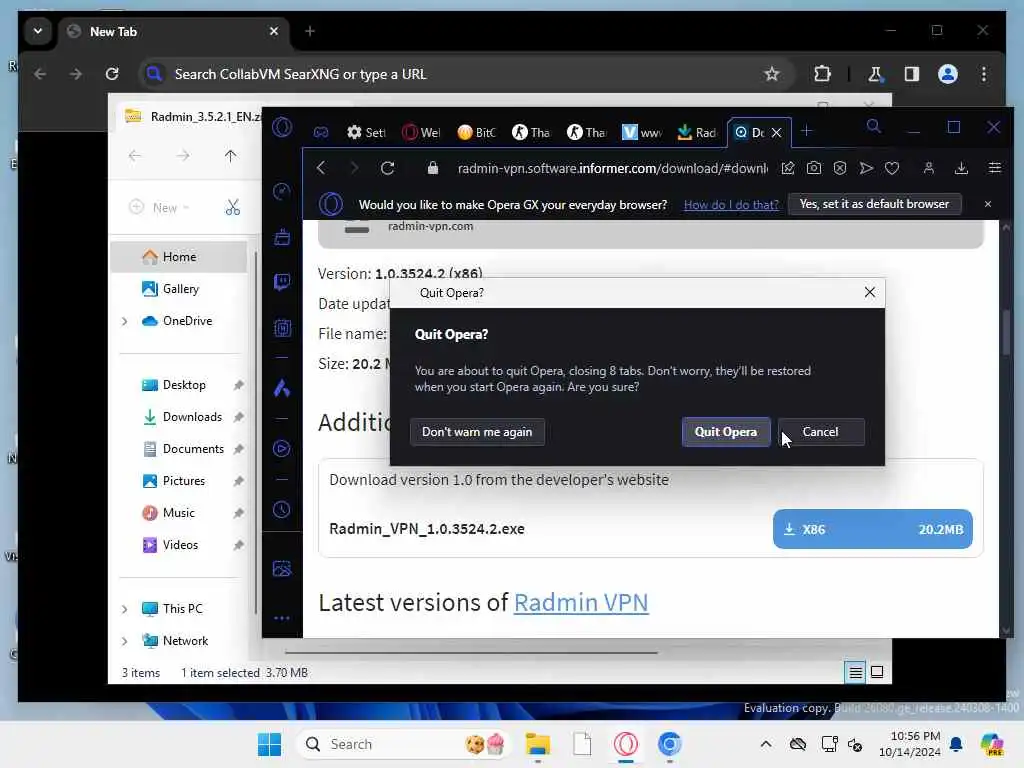Select Home in File Explorer sidebar
Image resolution: width=1024 pixels, height=768 pixels.
point(178,257)
